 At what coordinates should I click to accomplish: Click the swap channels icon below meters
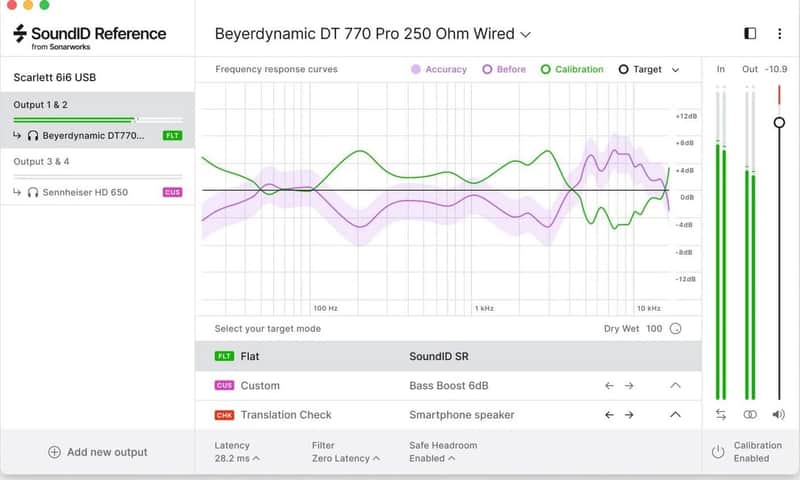(x=720, y=415)
